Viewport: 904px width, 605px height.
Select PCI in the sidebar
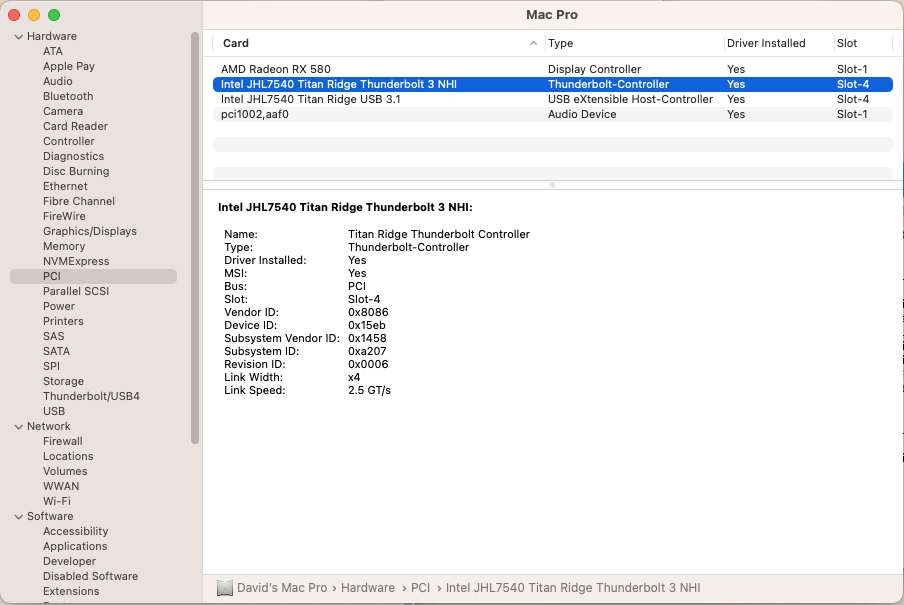[x=93, y=276]
